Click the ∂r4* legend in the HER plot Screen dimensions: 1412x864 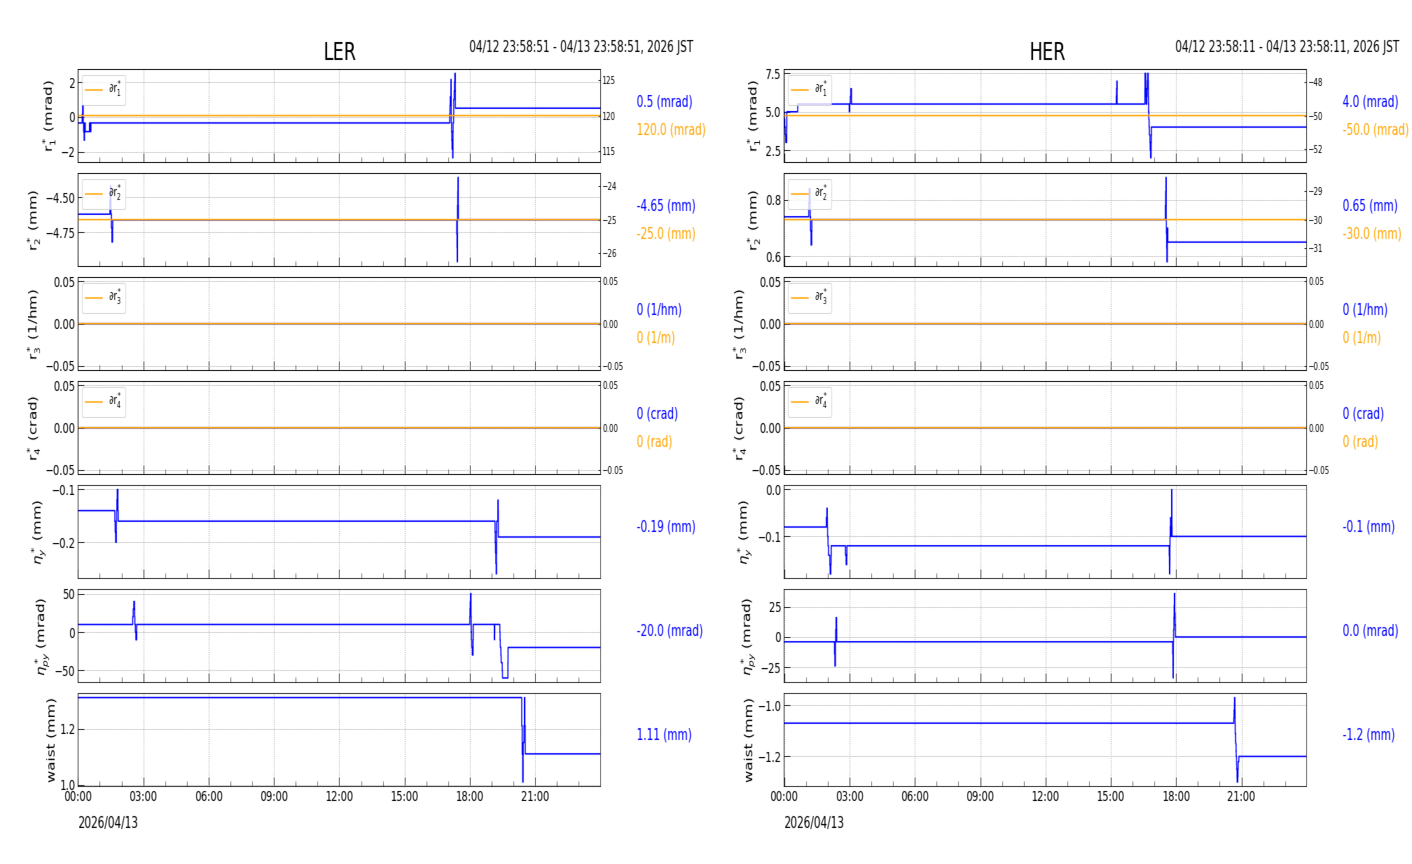(x=810, y=401)
